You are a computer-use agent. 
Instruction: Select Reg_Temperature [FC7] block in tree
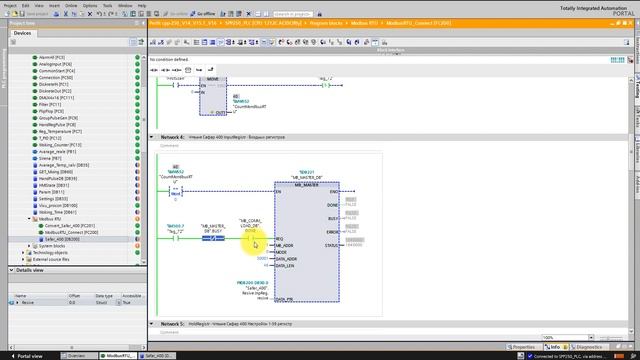point(60,131)
